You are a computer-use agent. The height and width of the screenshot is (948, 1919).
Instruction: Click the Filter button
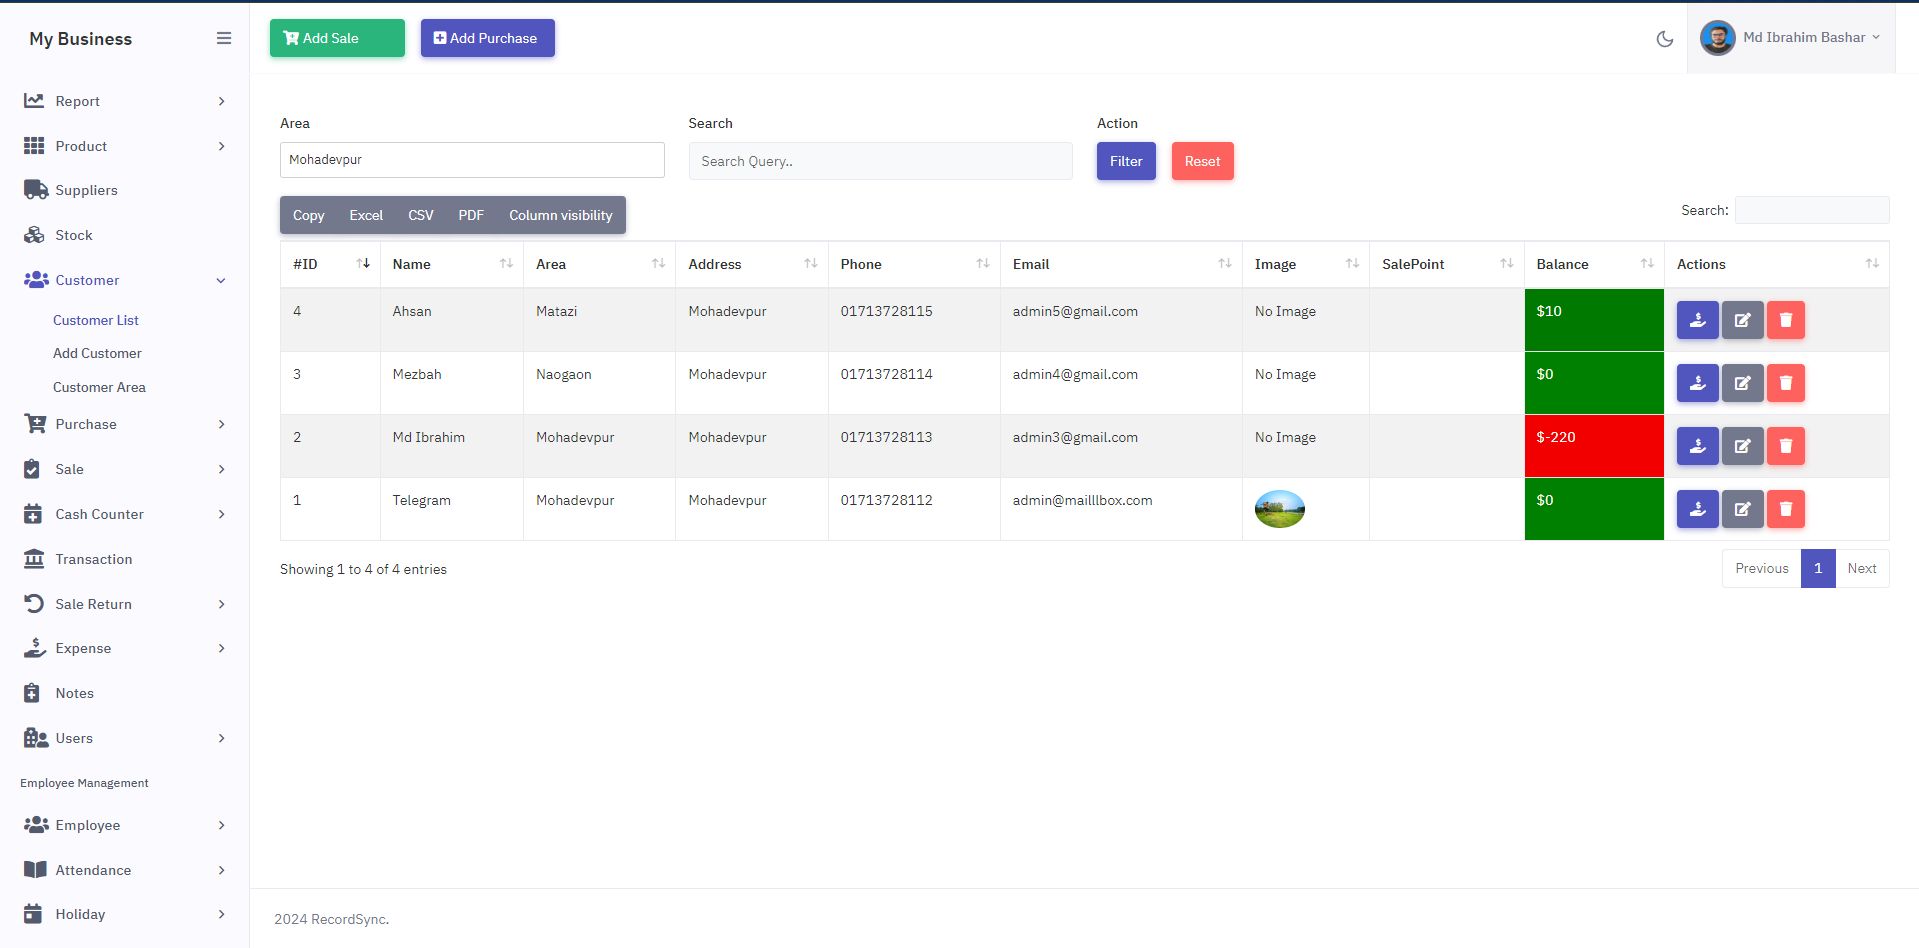point(1125,161)
